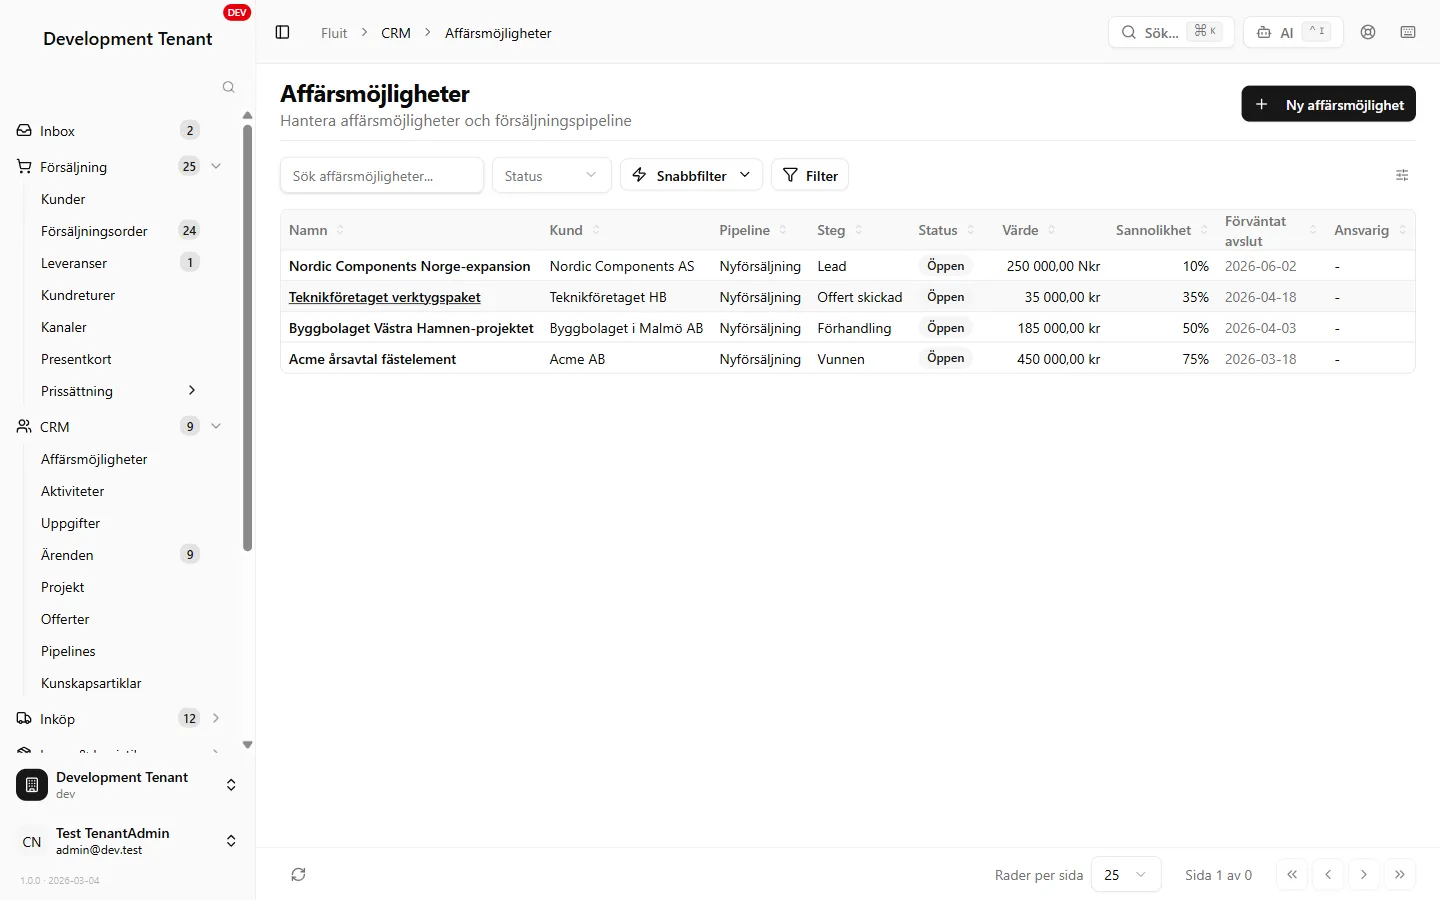Open Kanaler in sidebar

(64, 327)
